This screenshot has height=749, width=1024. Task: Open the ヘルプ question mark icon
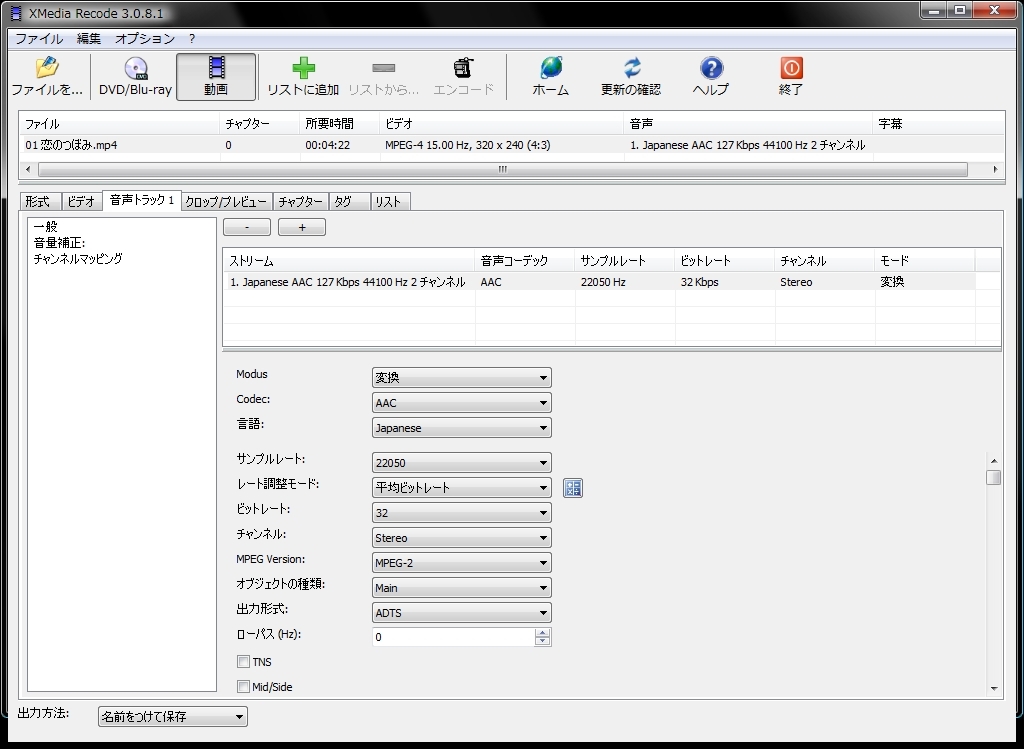(x=711, y=68)
